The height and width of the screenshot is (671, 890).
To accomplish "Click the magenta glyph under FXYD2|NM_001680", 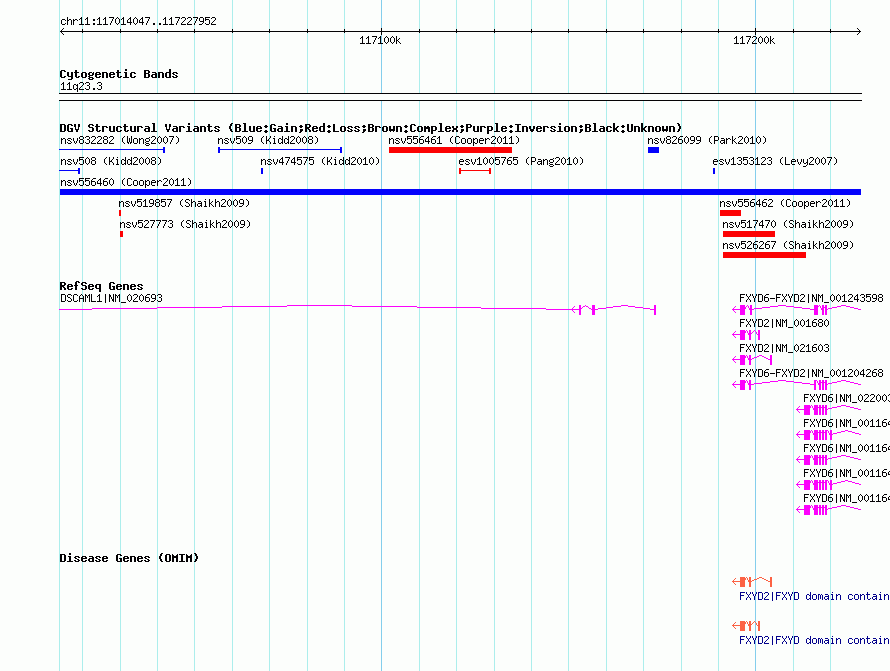I will coord(746,335).
